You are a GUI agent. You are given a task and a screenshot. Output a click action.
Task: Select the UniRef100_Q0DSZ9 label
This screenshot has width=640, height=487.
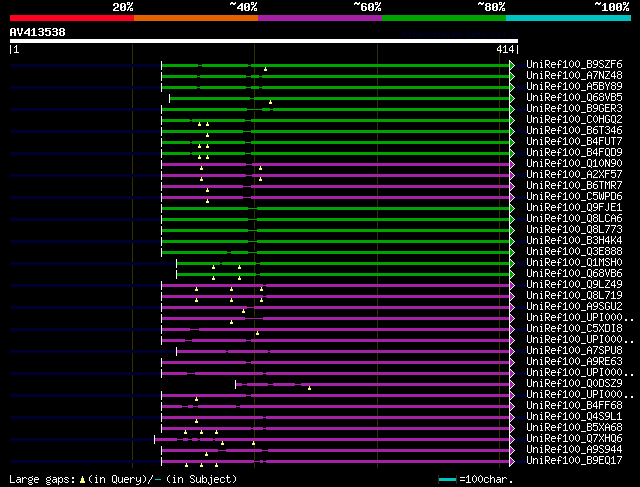(574, 384)
